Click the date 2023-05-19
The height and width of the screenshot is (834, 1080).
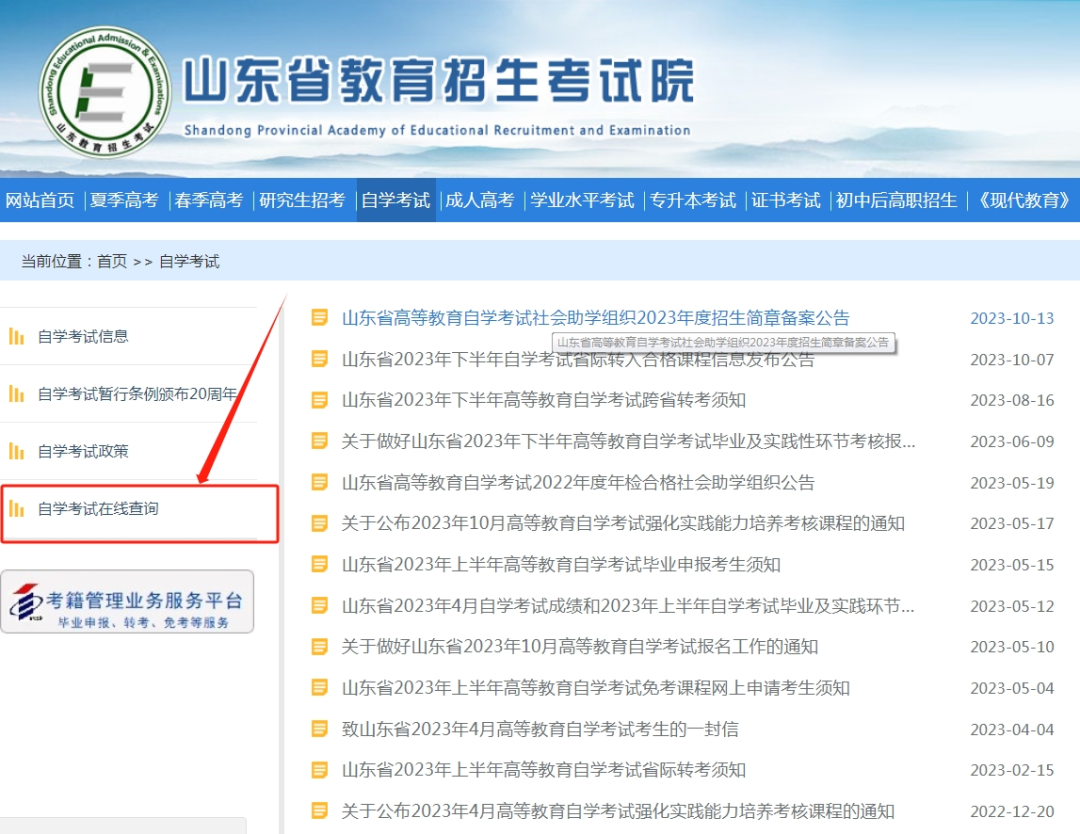pos(1012,483)
